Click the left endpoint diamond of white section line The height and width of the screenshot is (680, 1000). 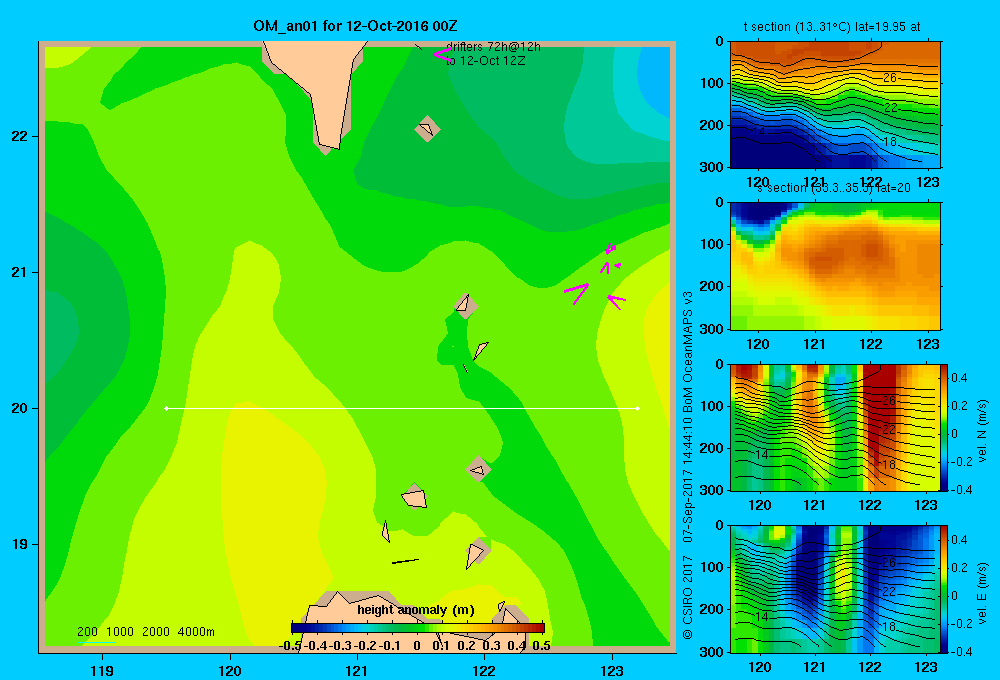pyautogui.click(x=166, y=408)
